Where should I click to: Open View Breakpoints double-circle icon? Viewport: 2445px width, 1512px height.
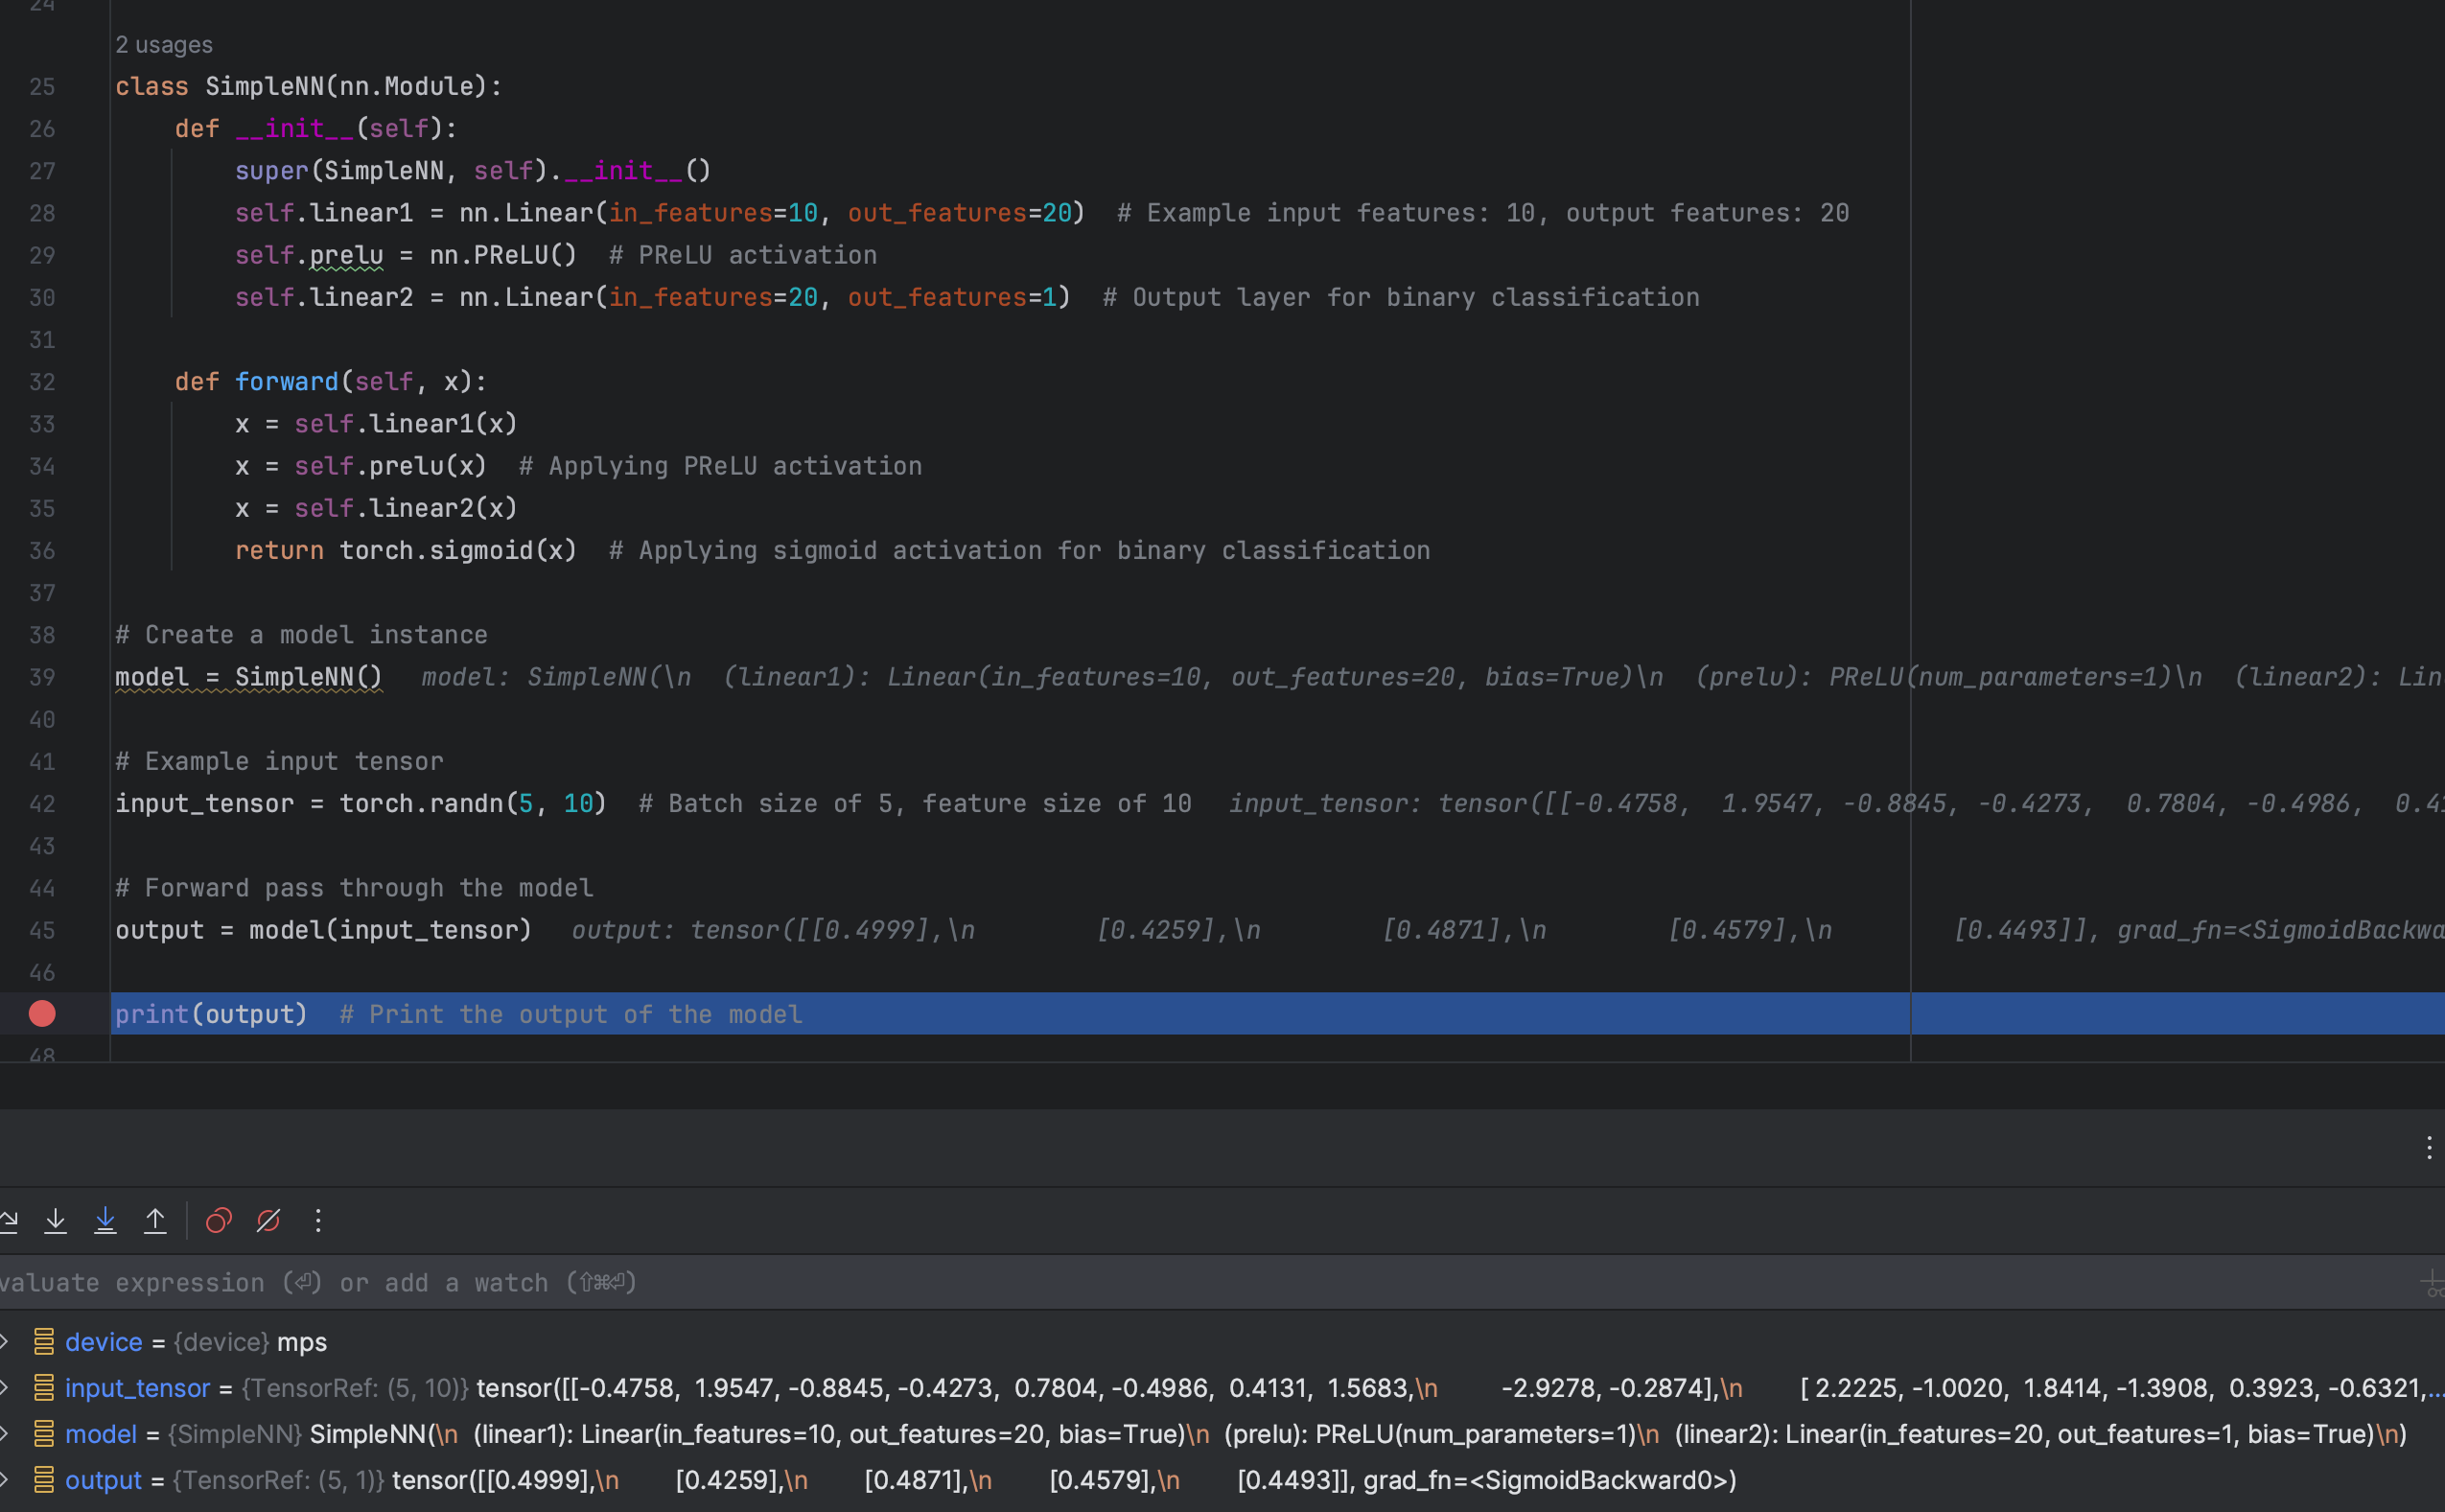(x=218, y=1220)
